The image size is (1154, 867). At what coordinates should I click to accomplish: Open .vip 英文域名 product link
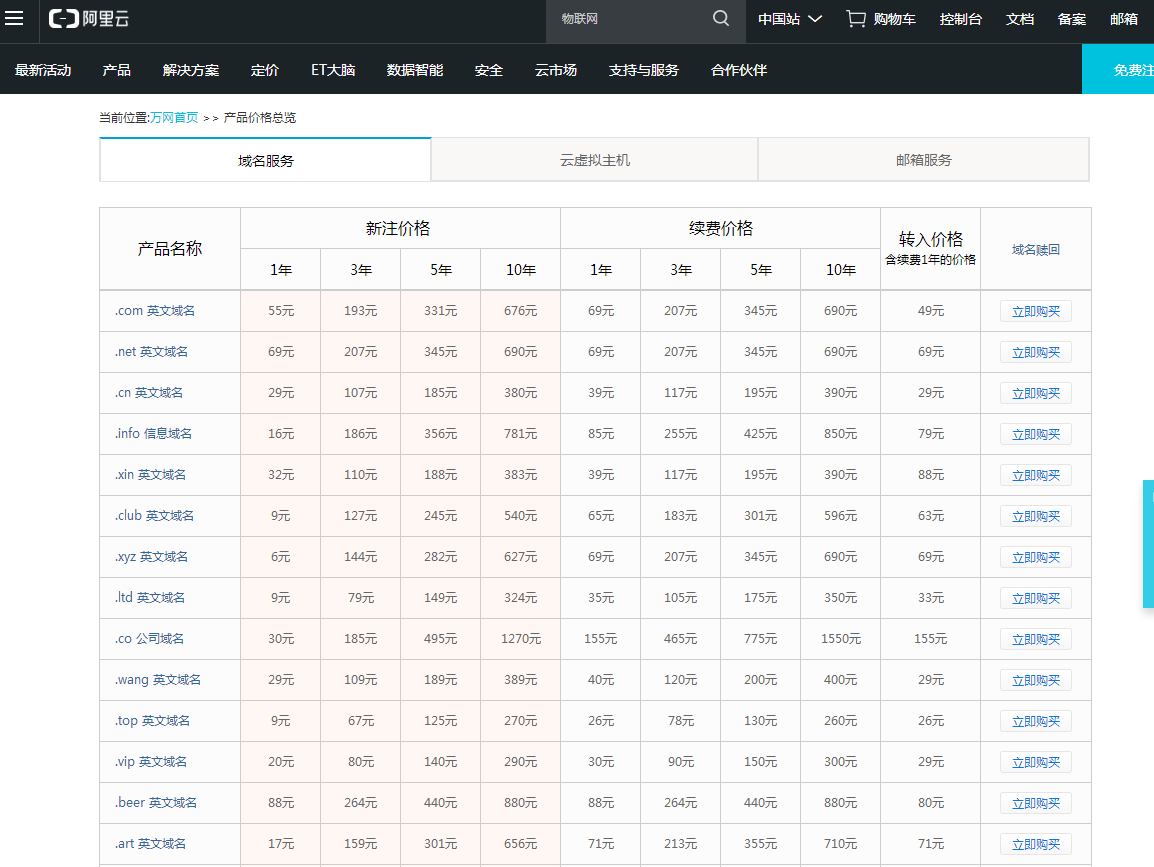coord(151,762)
